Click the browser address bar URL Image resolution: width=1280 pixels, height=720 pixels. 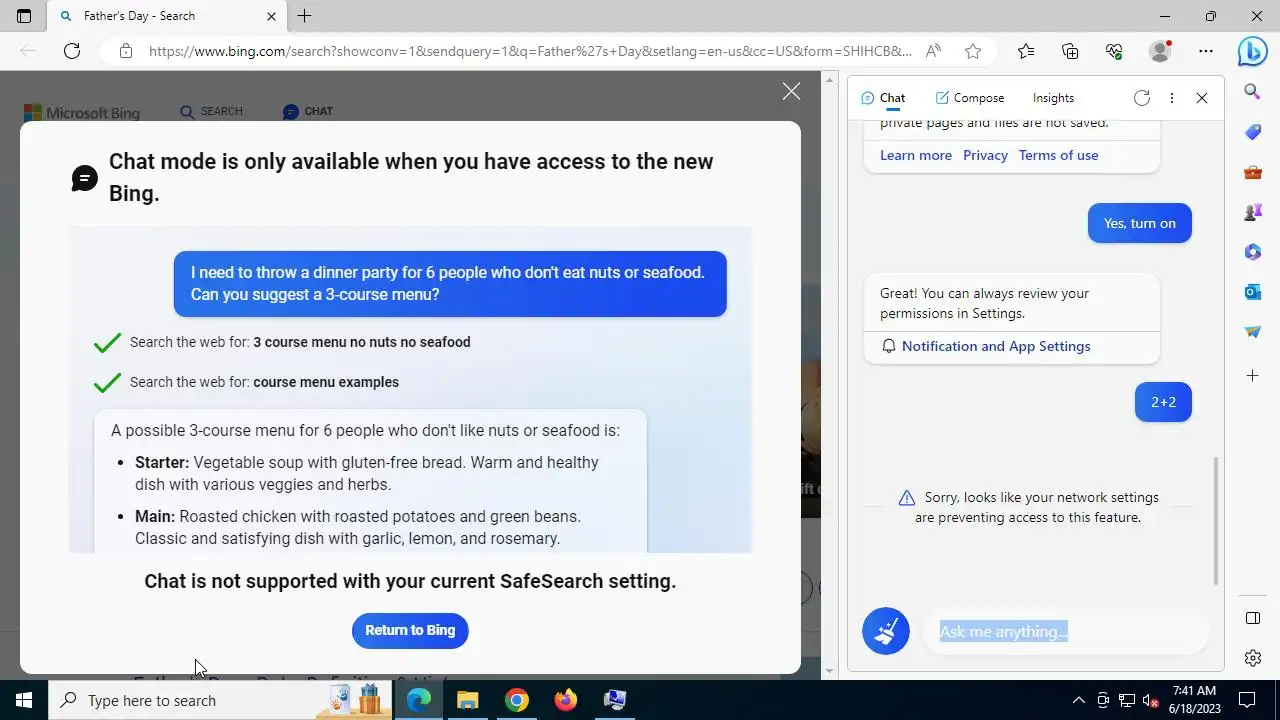click(530, 51)
